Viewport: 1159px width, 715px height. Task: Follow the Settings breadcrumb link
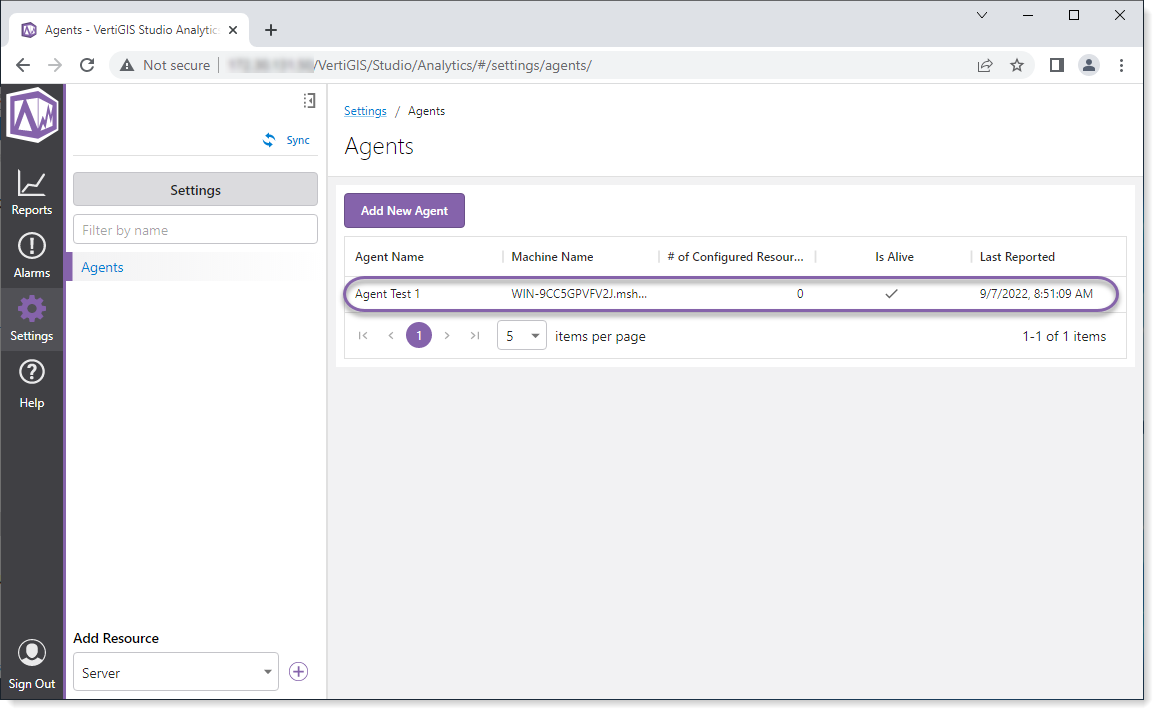click(x=365, y=111)
